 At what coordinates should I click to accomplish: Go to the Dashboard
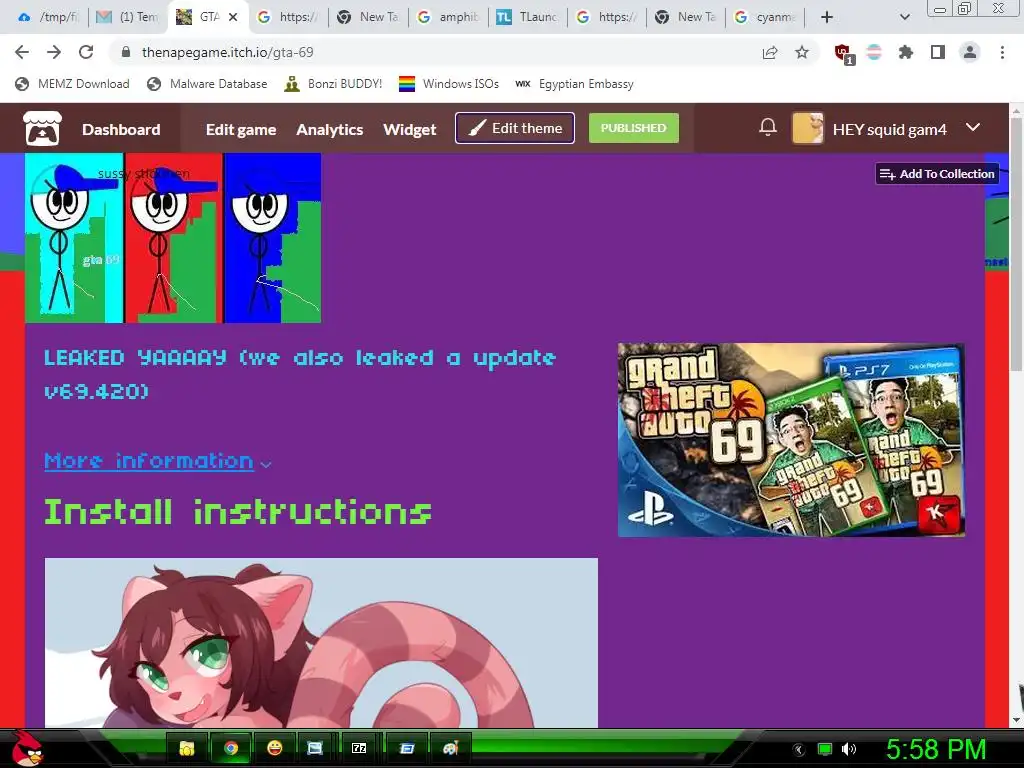click(121, 129)
